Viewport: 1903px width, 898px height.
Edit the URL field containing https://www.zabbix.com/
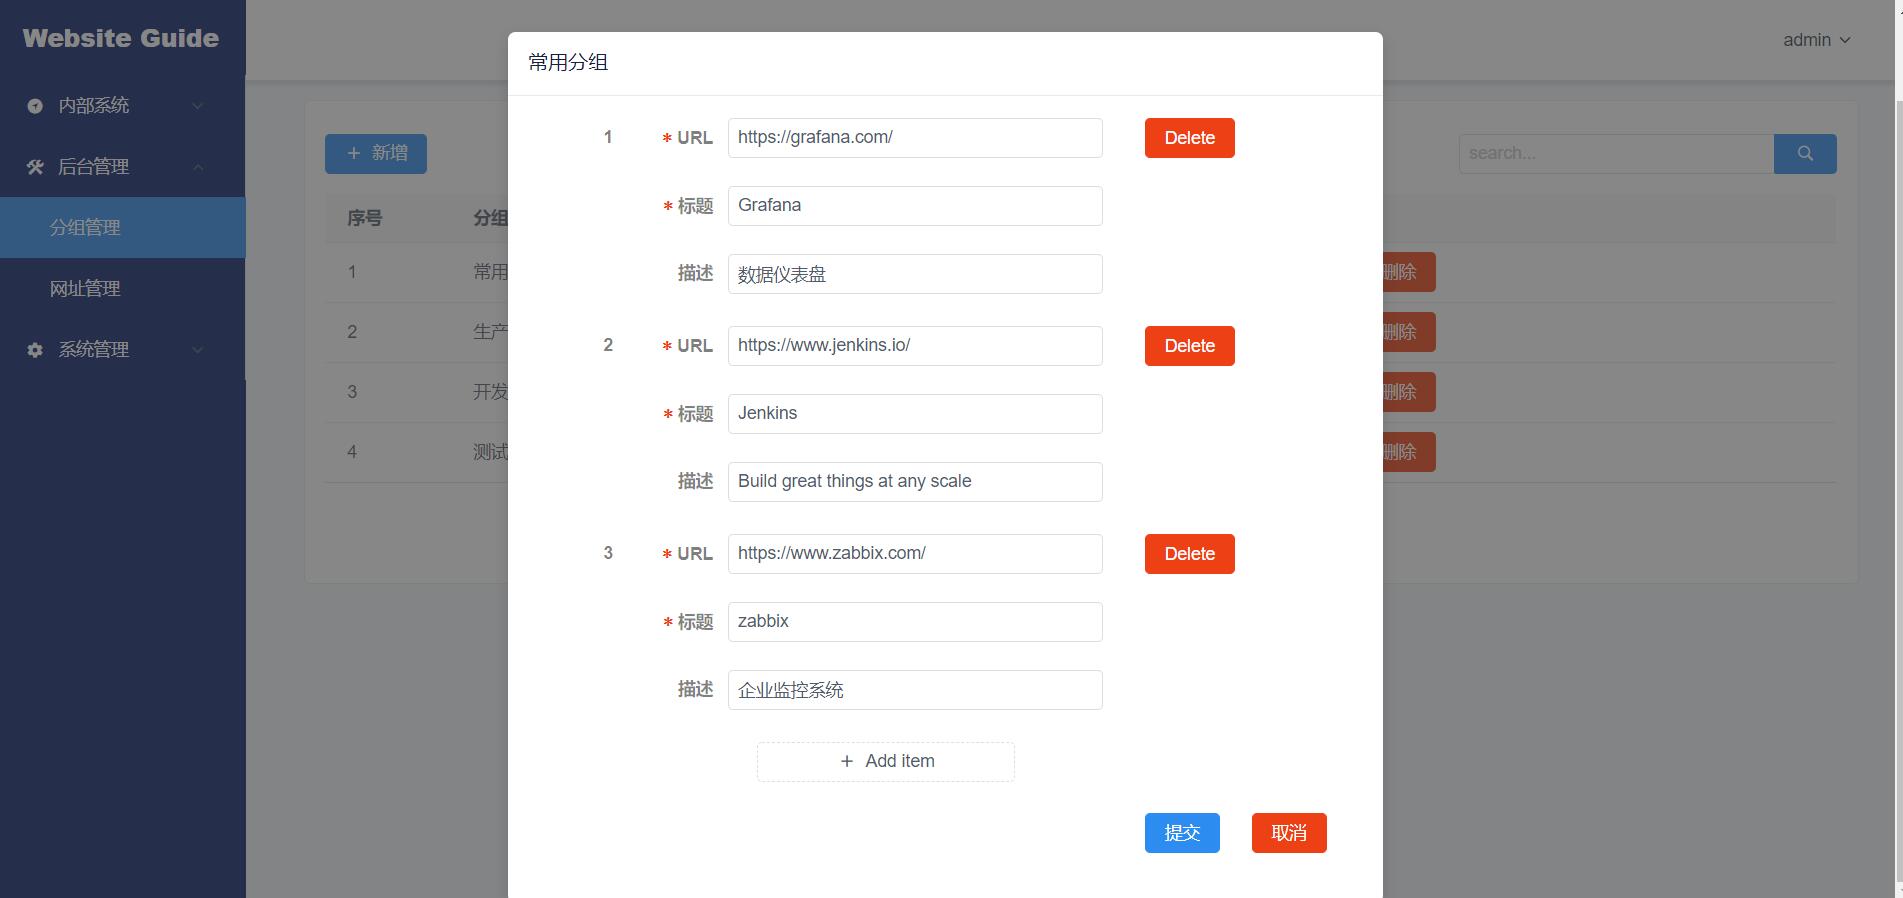(915, 554)
